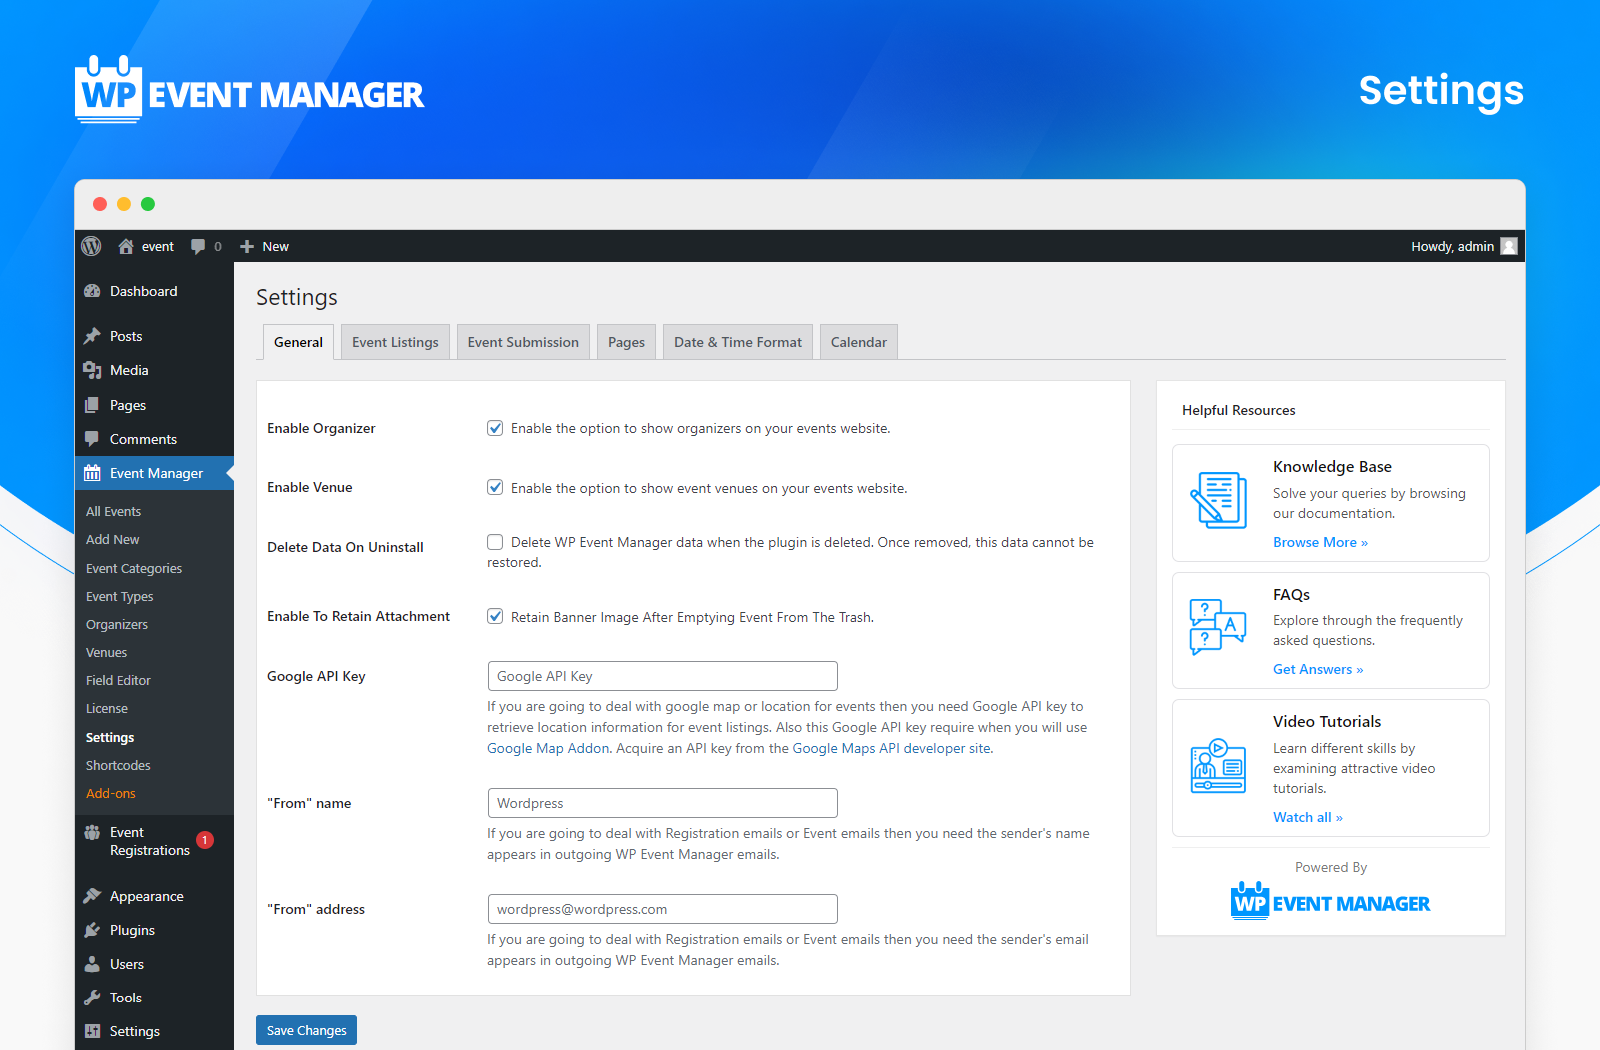
Task: Click the plus icon next to New
Action: point(247,246)
